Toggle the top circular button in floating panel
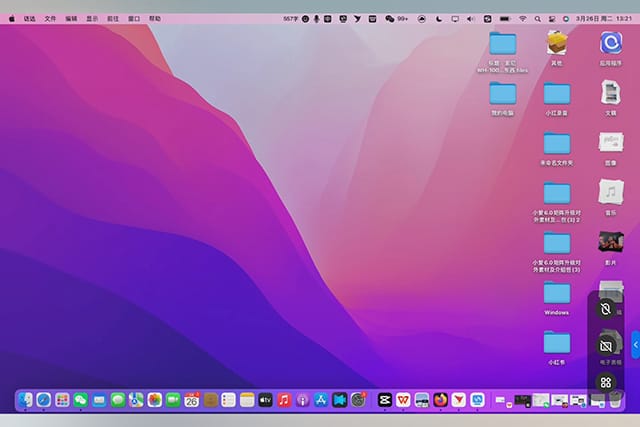This screenshot has width=640, height=427. pyautogui.click(x=605, y=310)
